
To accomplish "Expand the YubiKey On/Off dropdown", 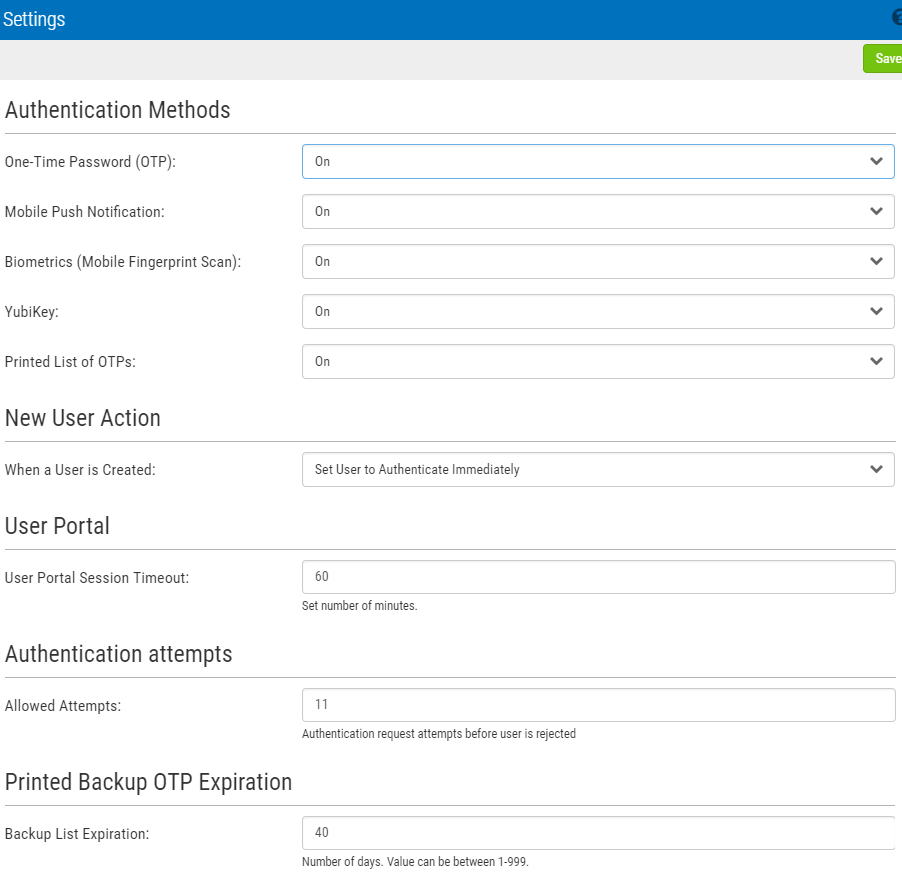I will pos(597,311).
